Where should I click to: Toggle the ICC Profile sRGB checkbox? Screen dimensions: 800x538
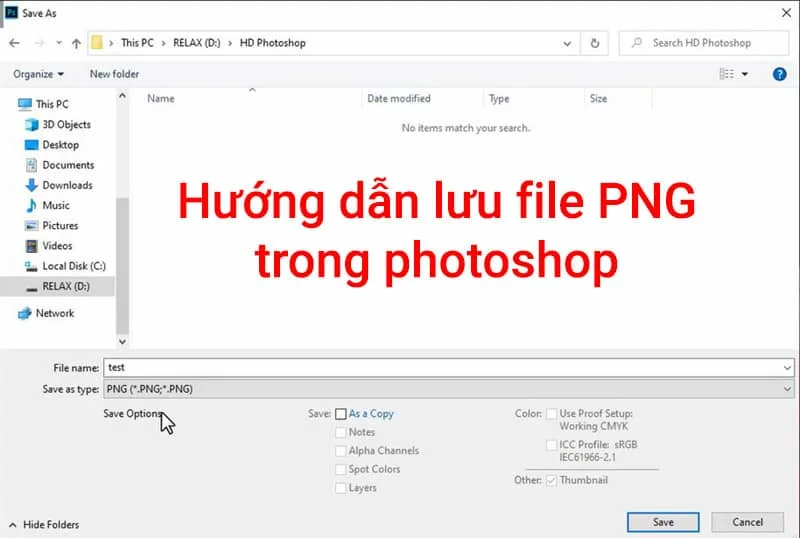(x=552, y=445)
